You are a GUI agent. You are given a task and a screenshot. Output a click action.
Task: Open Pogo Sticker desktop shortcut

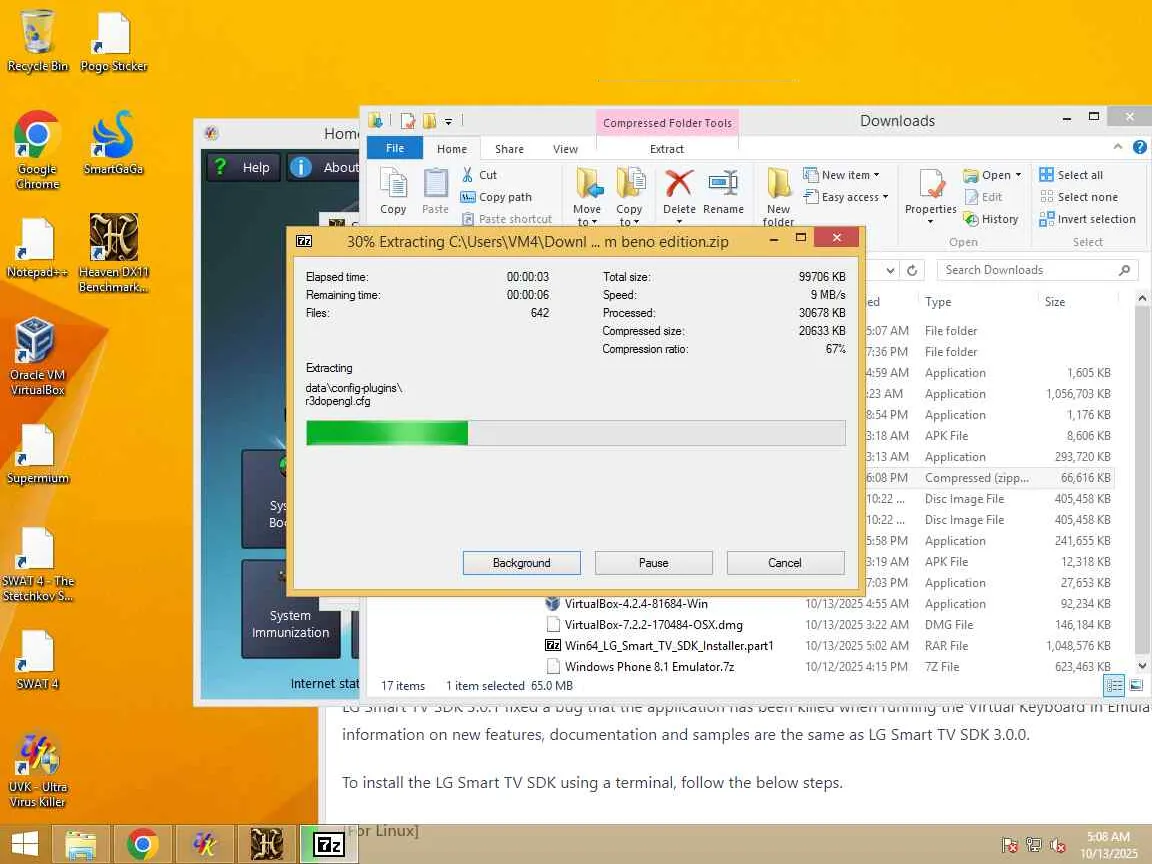point(113,42)
